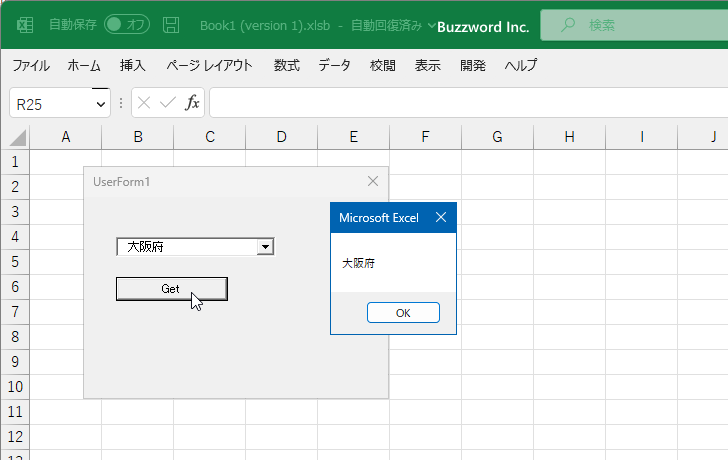Expand the Name Box dropdown arrow
728x460 pixels.
click(x=100, y=104)
